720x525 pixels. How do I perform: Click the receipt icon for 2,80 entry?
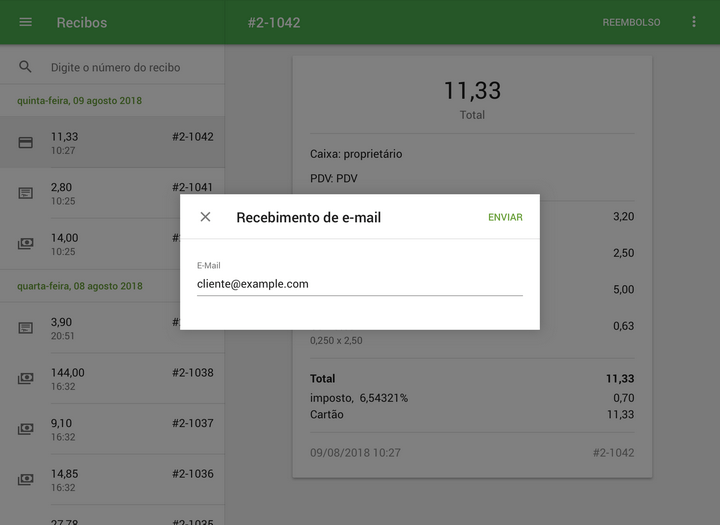(x=25, y=193)
